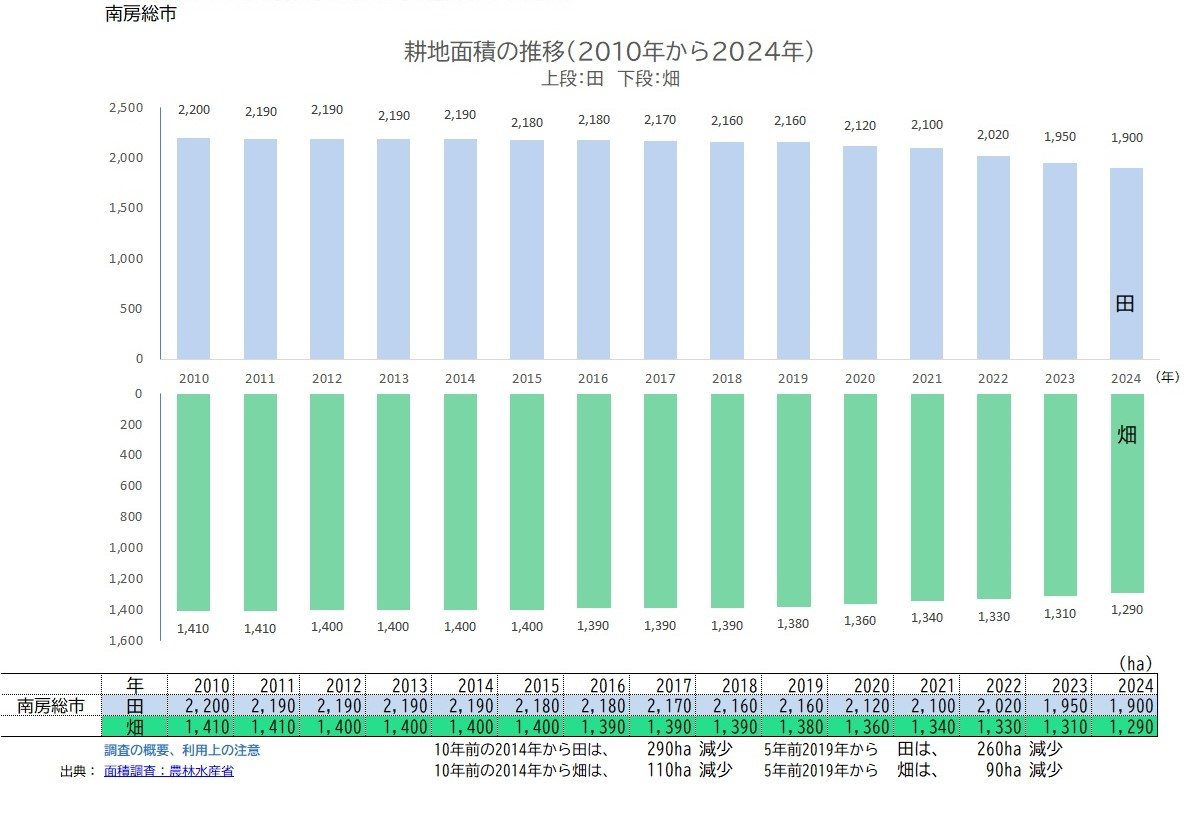Select the 南房総市 row label in the table

pos(51,706)
